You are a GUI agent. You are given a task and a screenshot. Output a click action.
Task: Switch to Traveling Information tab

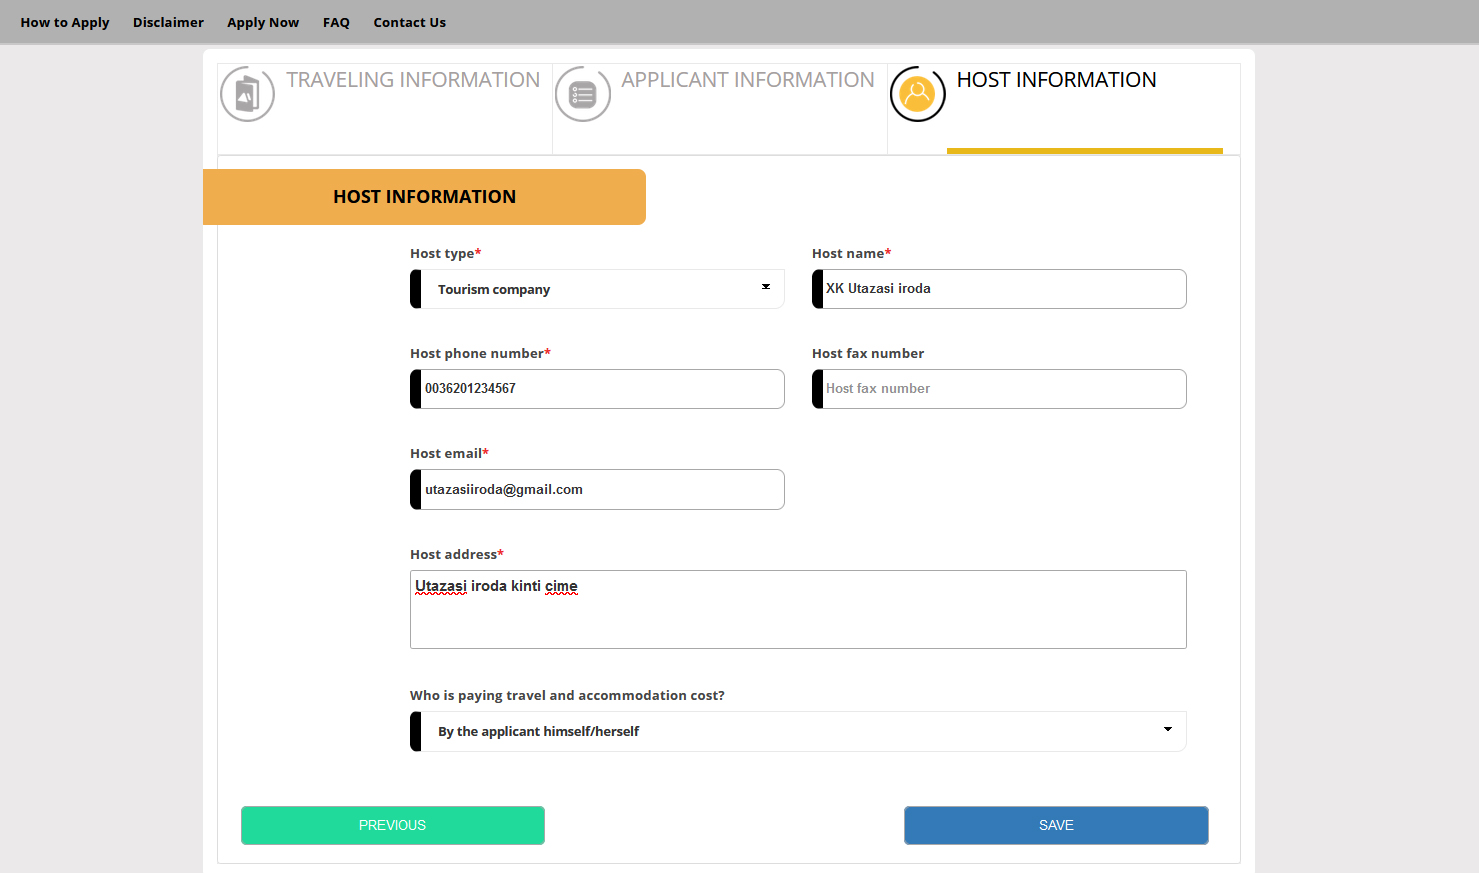pos(413,80)
